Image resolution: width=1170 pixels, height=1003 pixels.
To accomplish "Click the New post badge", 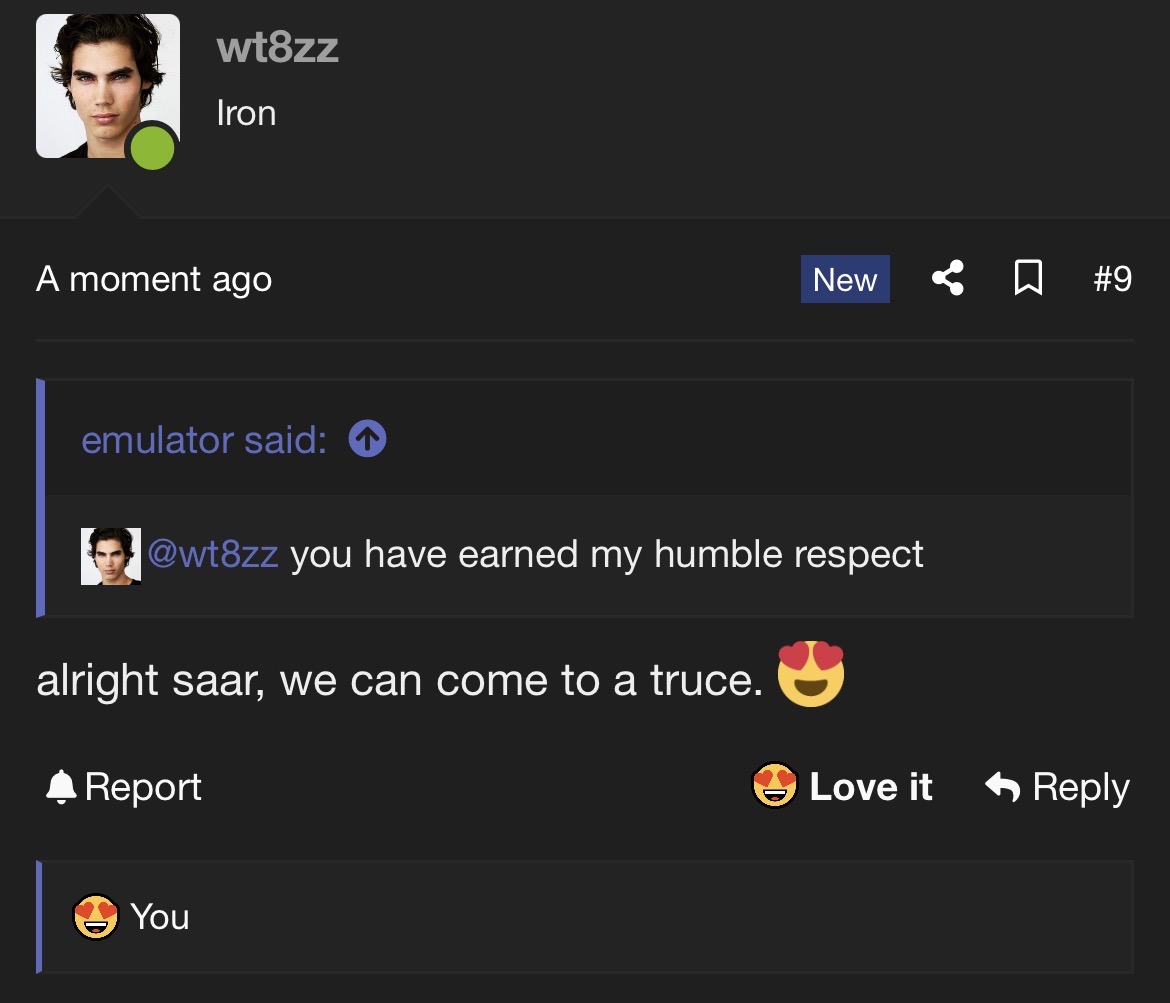I will [845, 279].
